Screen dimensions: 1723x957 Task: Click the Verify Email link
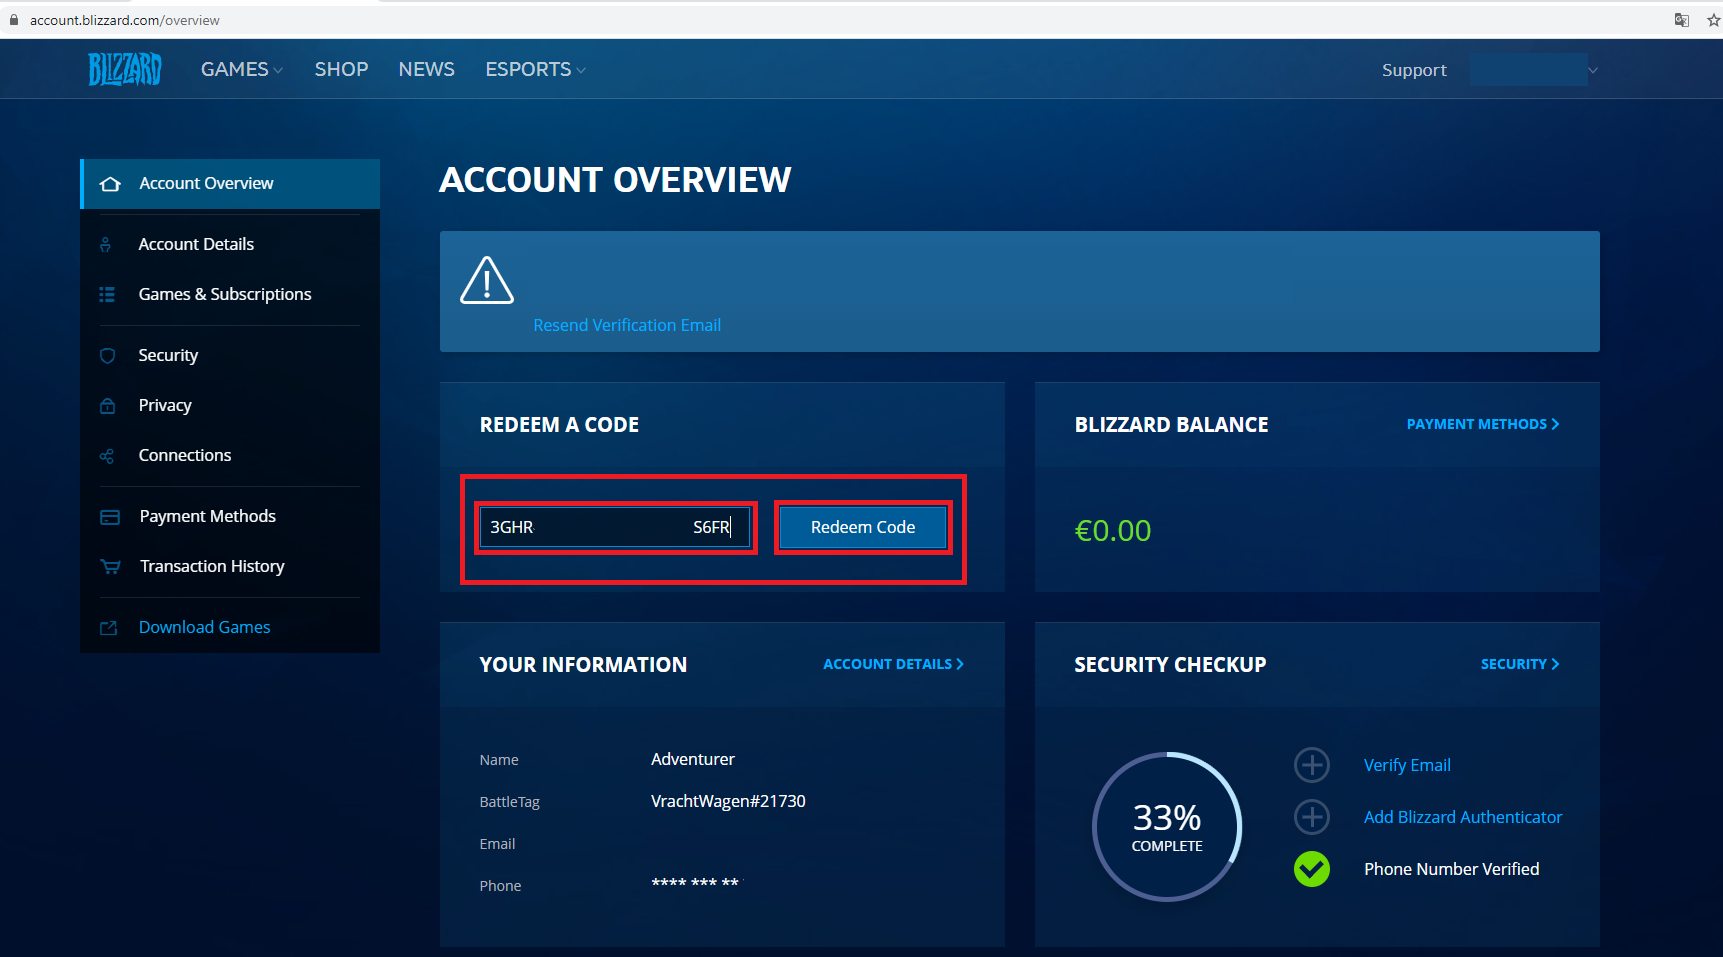click(1407, 765)
